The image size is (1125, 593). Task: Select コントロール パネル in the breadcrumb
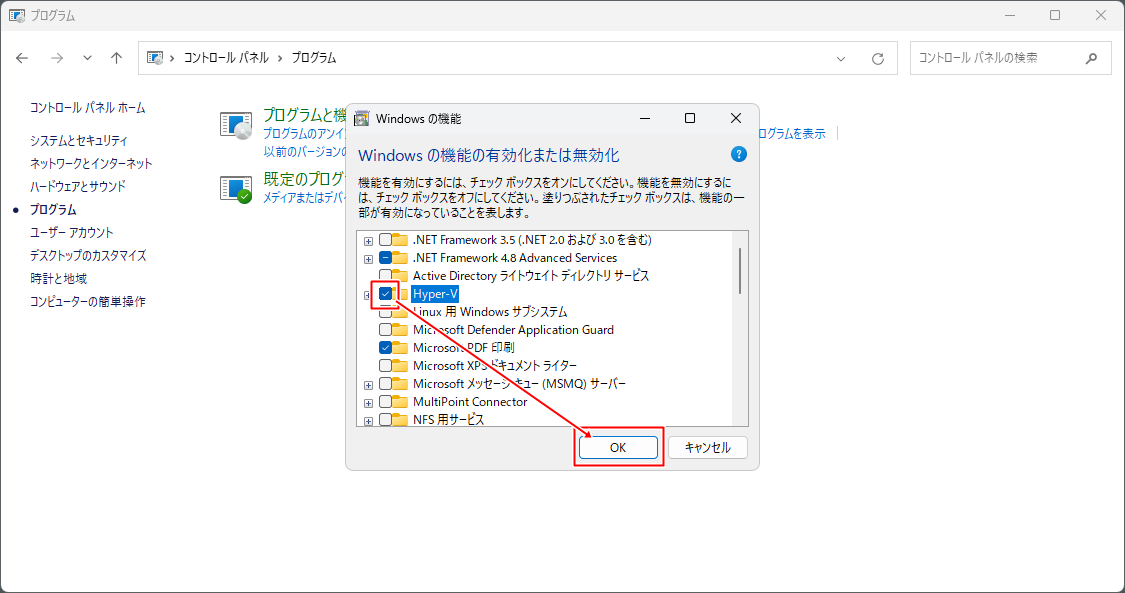point(225,58)
